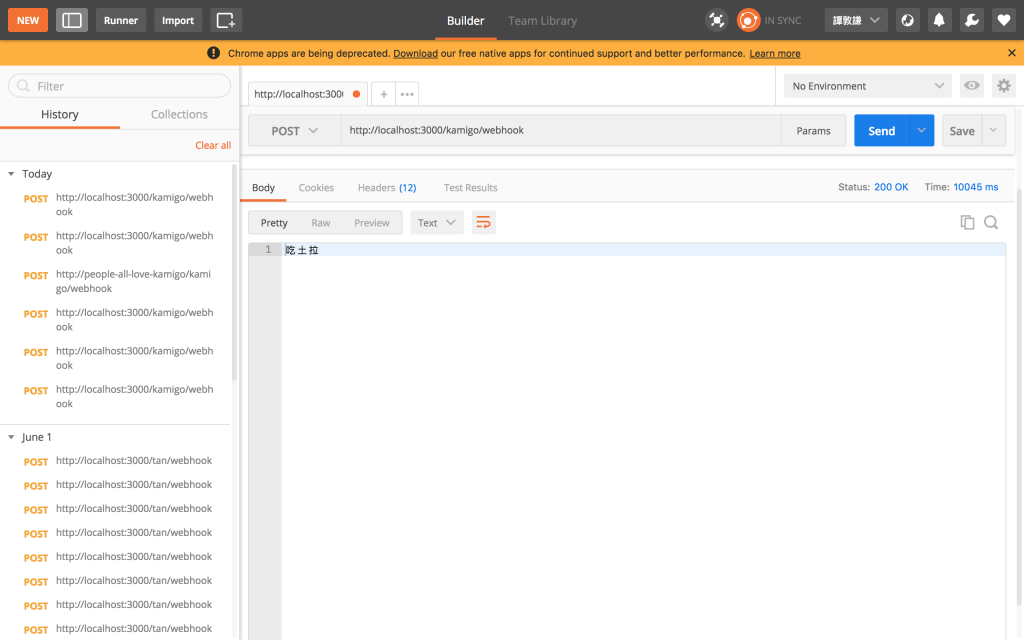Click the Import button
This screenshot has height=640, width=1024.
click(178, 20)
